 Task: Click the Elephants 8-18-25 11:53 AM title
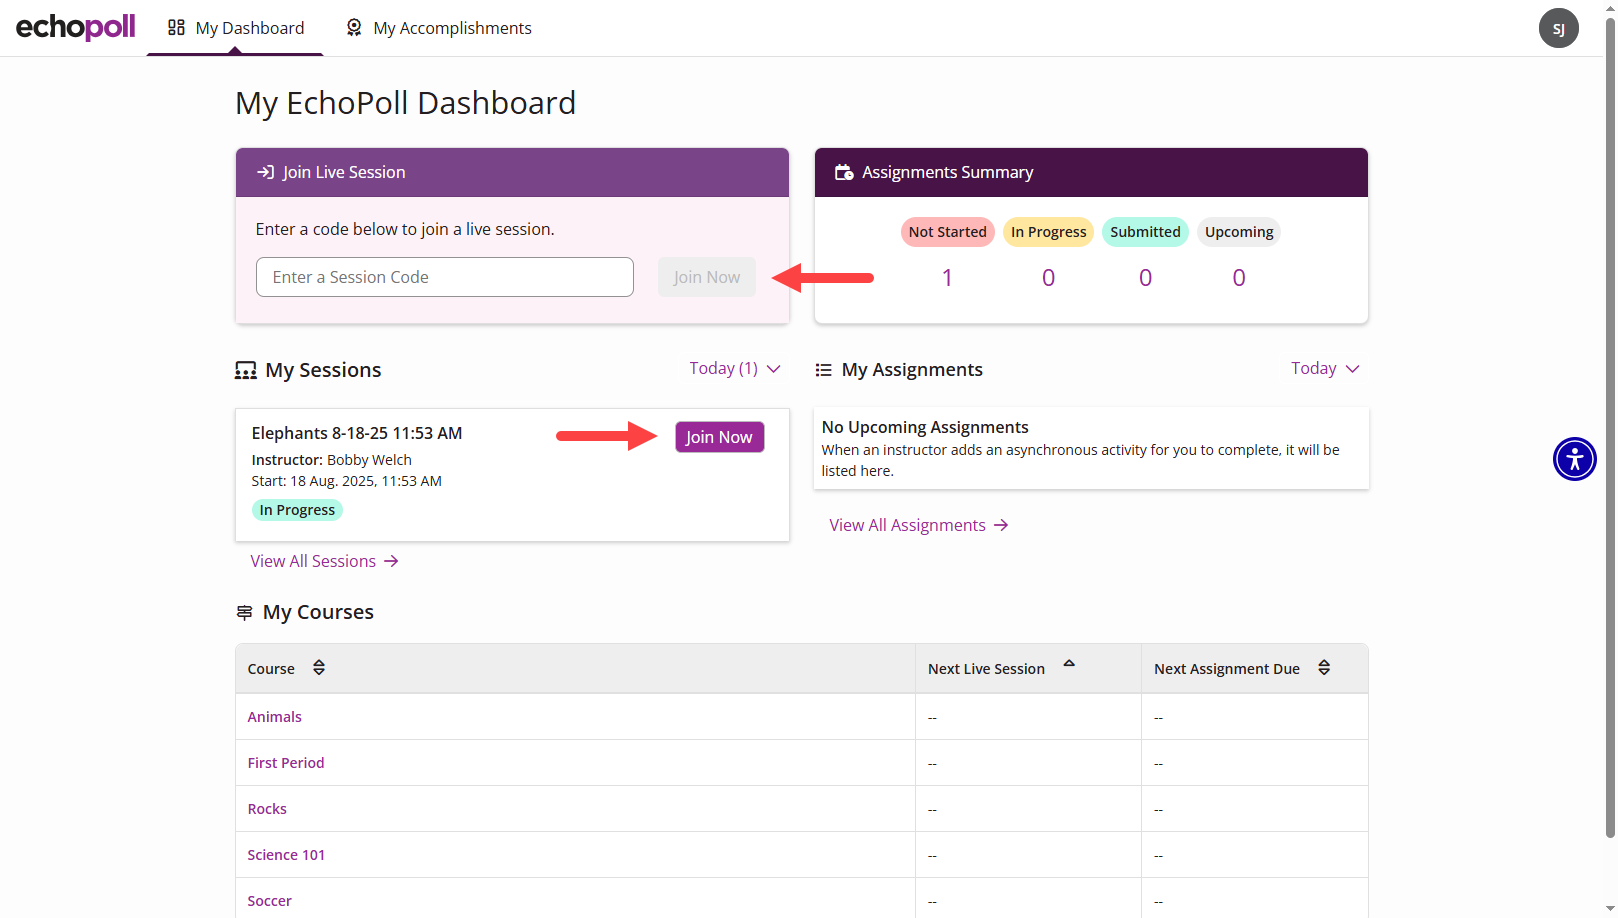357,433
